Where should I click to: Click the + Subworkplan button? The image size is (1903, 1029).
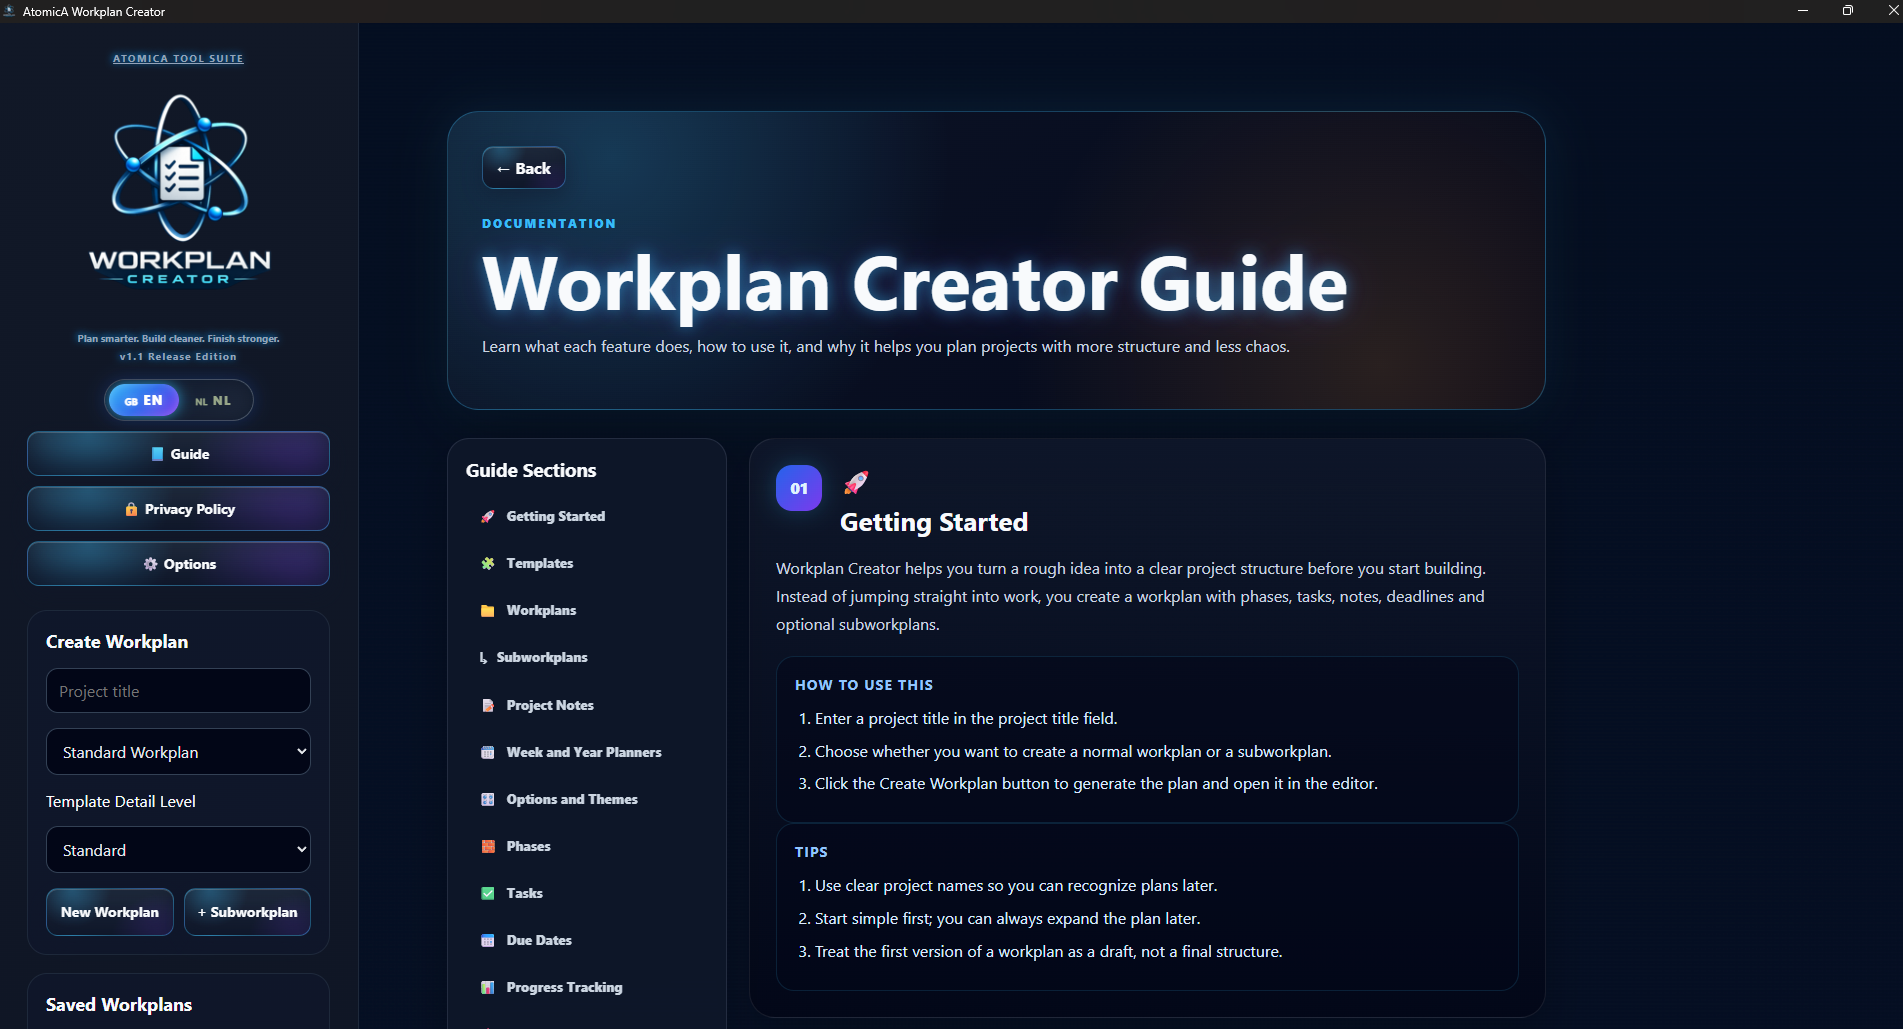point(248,912)
